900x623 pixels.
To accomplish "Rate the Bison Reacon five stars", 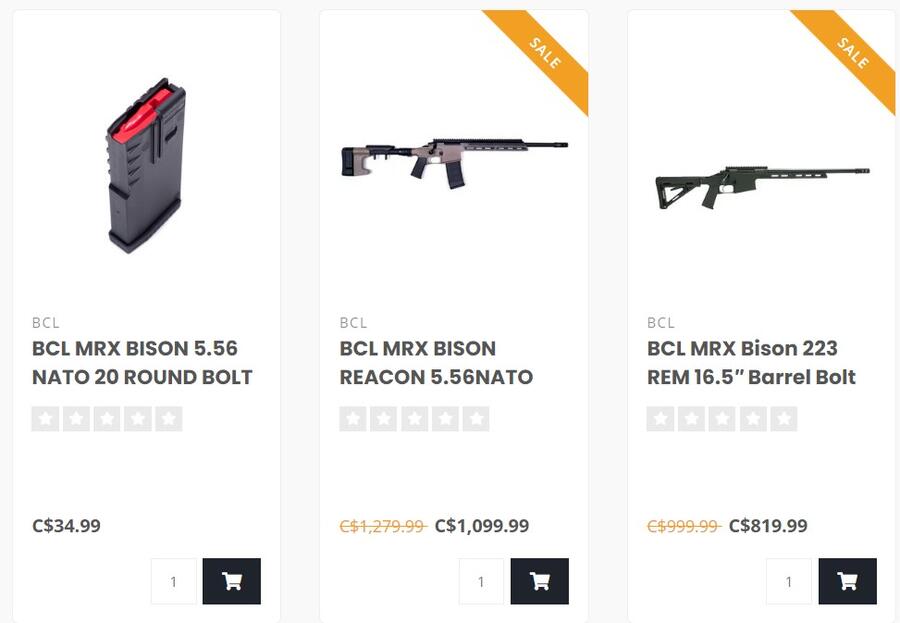I will (476, 419).
